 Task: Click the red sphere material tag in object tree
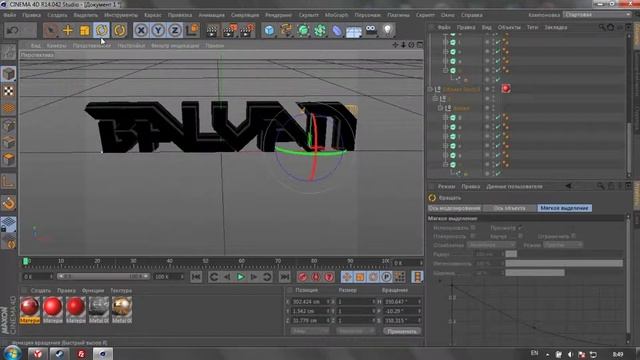(506, 89)
